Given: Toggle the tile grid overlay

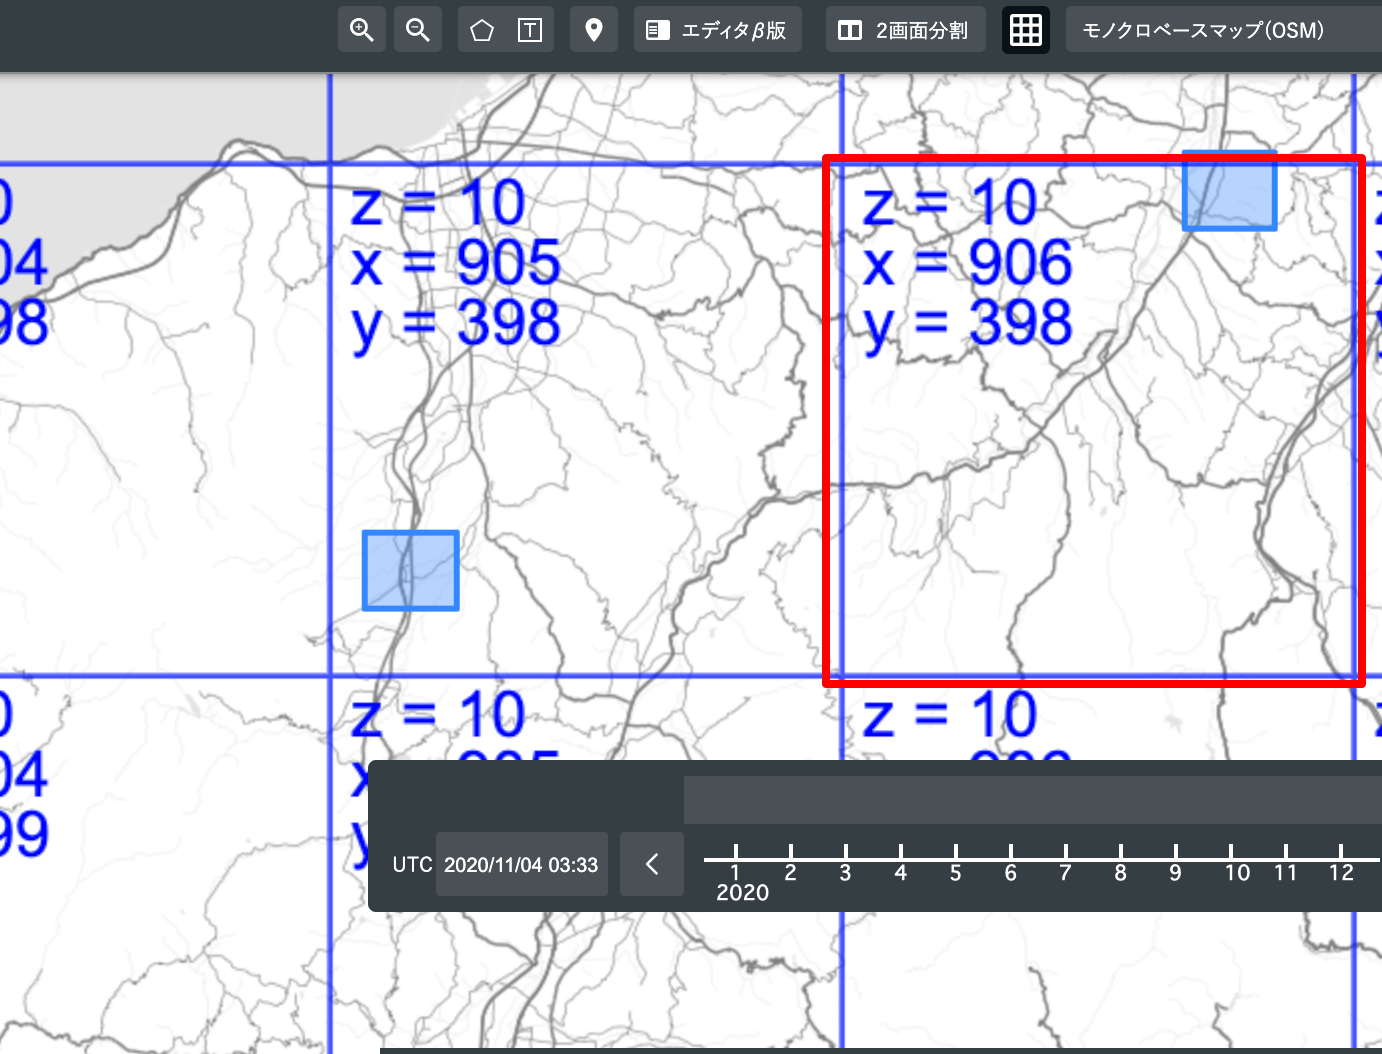Looking at the screenshot, I should (x=1026, y=30).
